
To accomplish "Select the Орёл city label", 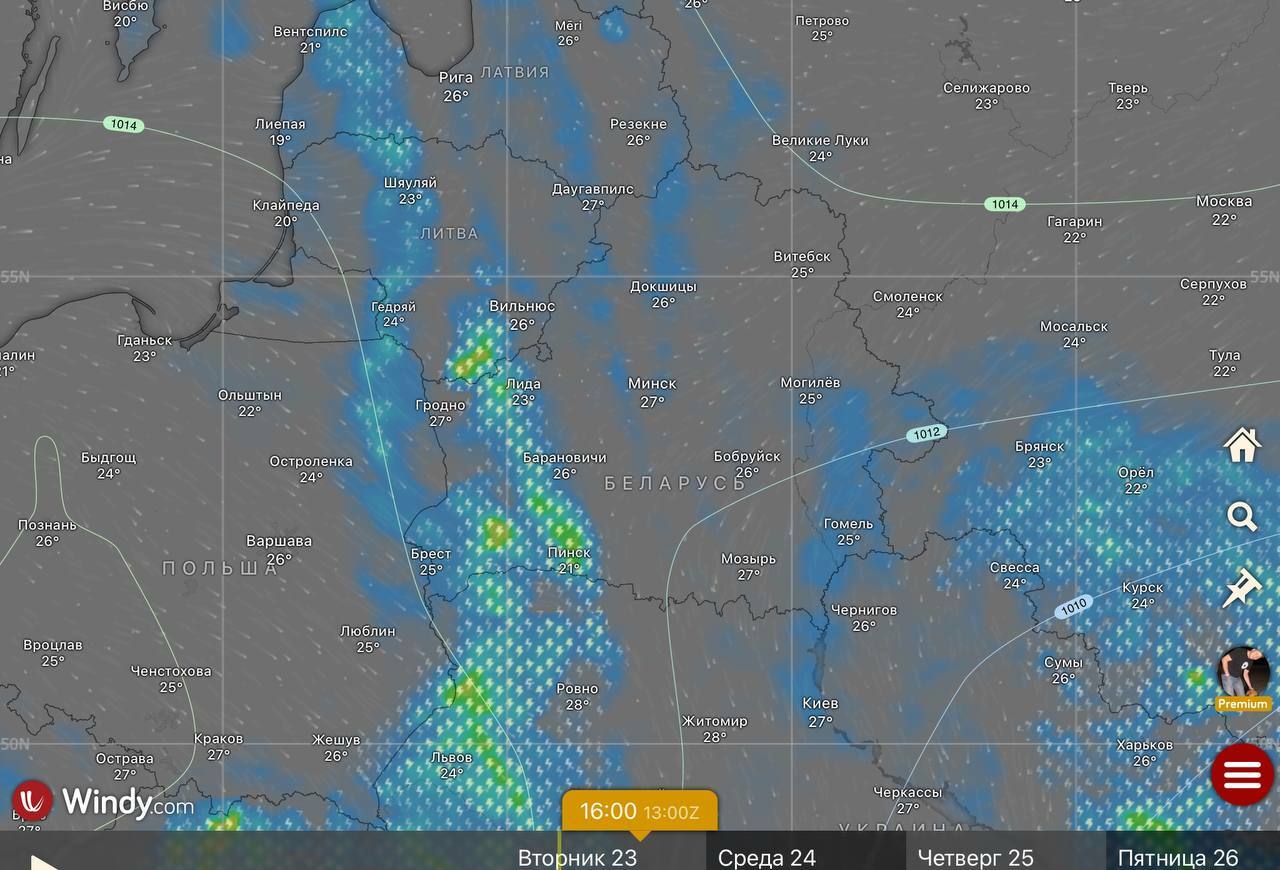I will tap(1136, 472).
